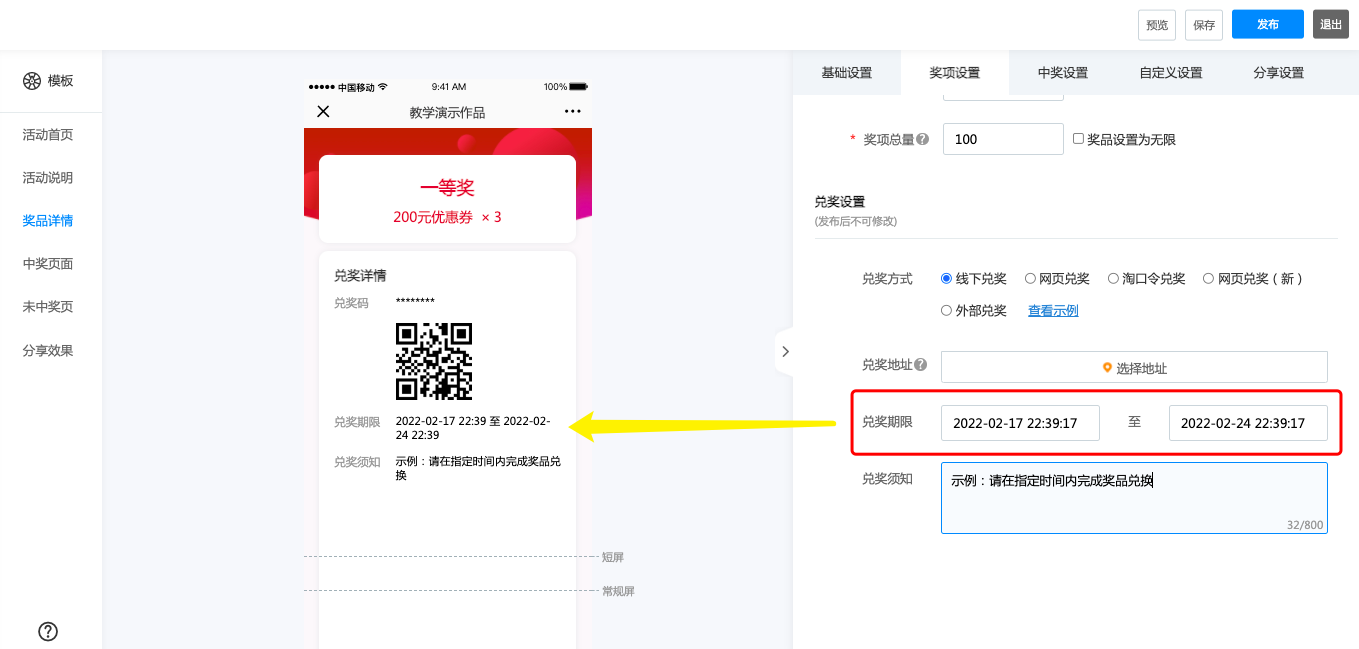Viewport: 1359px width, 649px height.
Task: Select the 线下兑奖 radio option
Action: [946, 279]
